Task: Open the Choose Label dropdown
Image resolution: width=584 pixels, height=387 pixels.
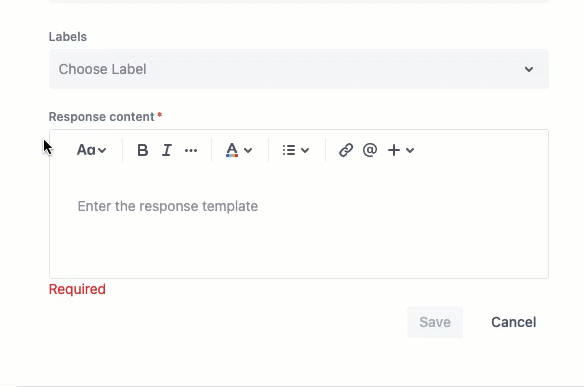Action: (299, 69)
